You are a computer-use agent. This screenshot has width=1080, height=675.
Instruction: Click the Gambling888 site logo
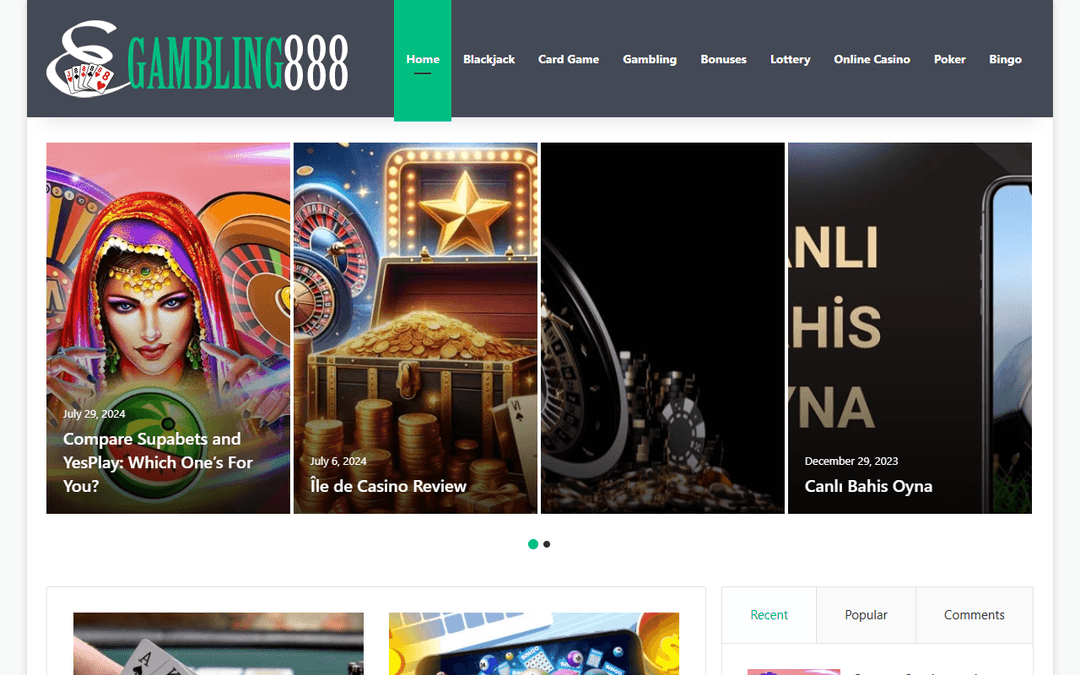coord(198,59)
